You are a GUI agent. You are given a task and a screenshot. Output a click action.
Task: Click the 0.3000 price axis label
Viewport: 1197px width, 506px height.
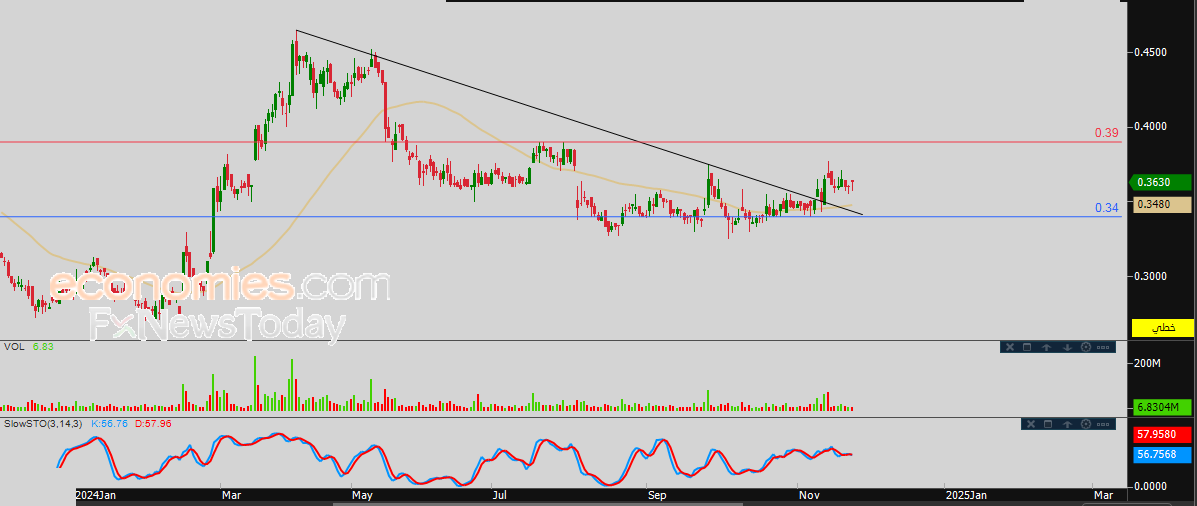pos(1151,276)
